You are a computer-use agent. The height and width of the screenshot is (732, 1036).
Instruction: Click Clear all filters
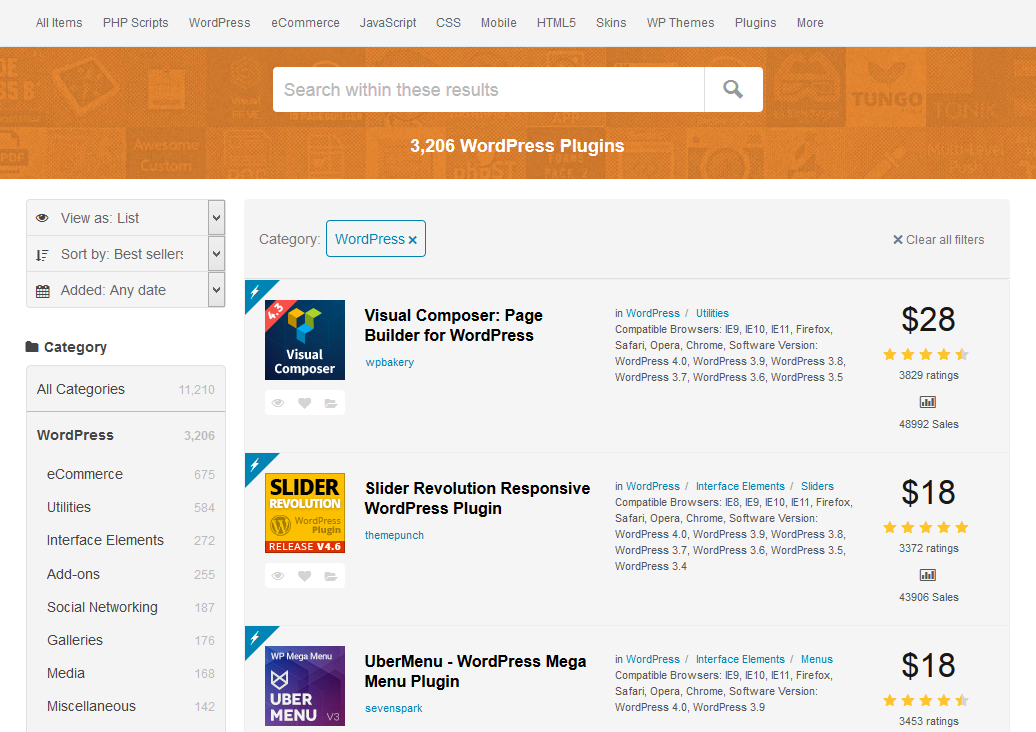click(938, 240)
